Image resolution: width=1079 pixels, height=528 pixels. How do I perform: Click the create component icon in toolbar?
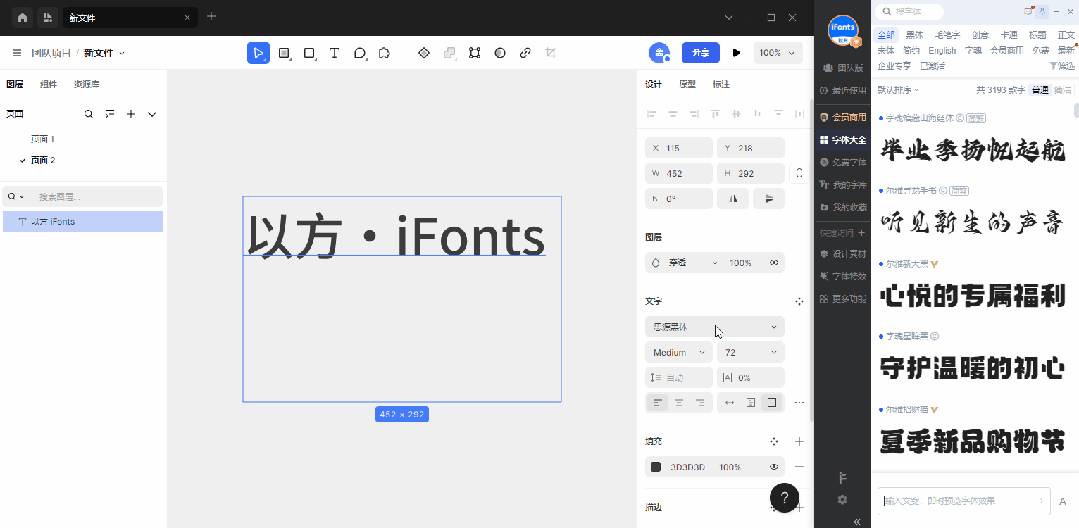(x=423, y=53)
